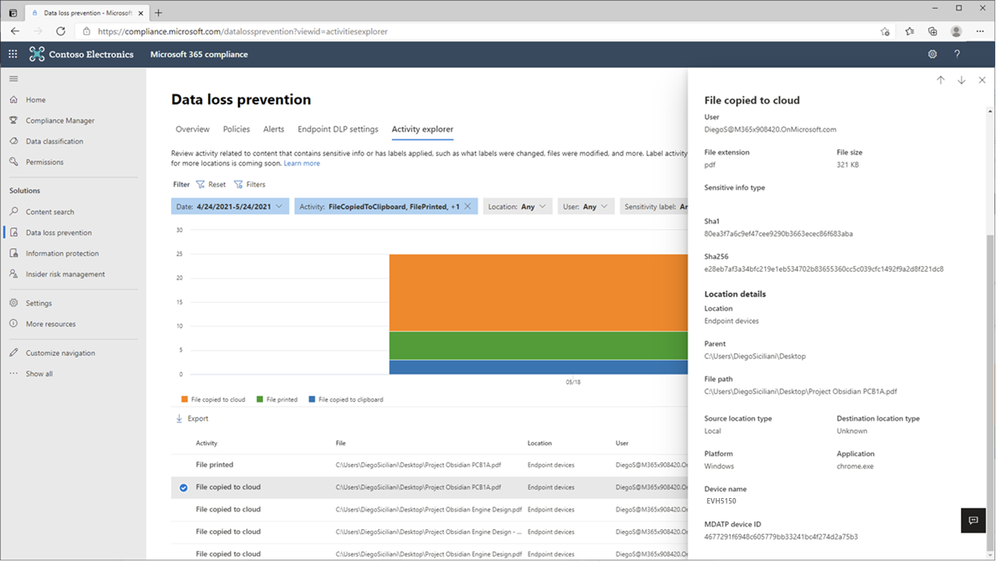Click the settings gear in header
999x562 pixels.
[x=932, y=54]
